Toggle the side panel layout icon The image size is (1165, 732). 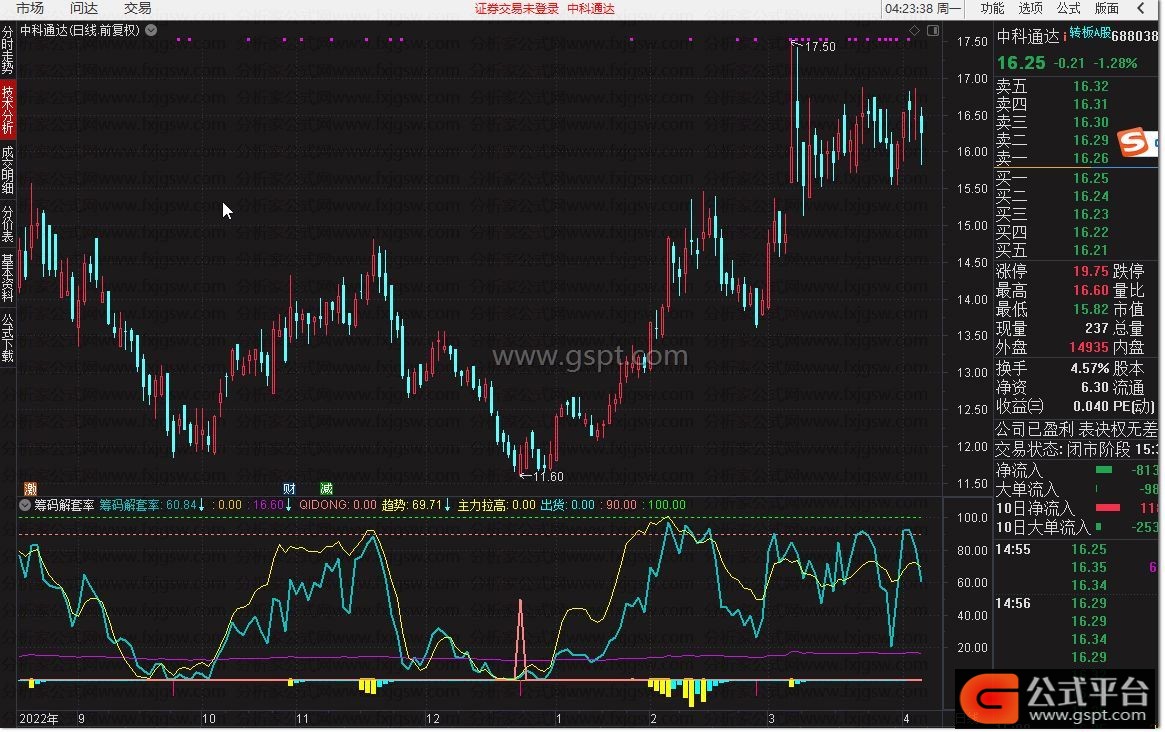click(x=933, y=30)
